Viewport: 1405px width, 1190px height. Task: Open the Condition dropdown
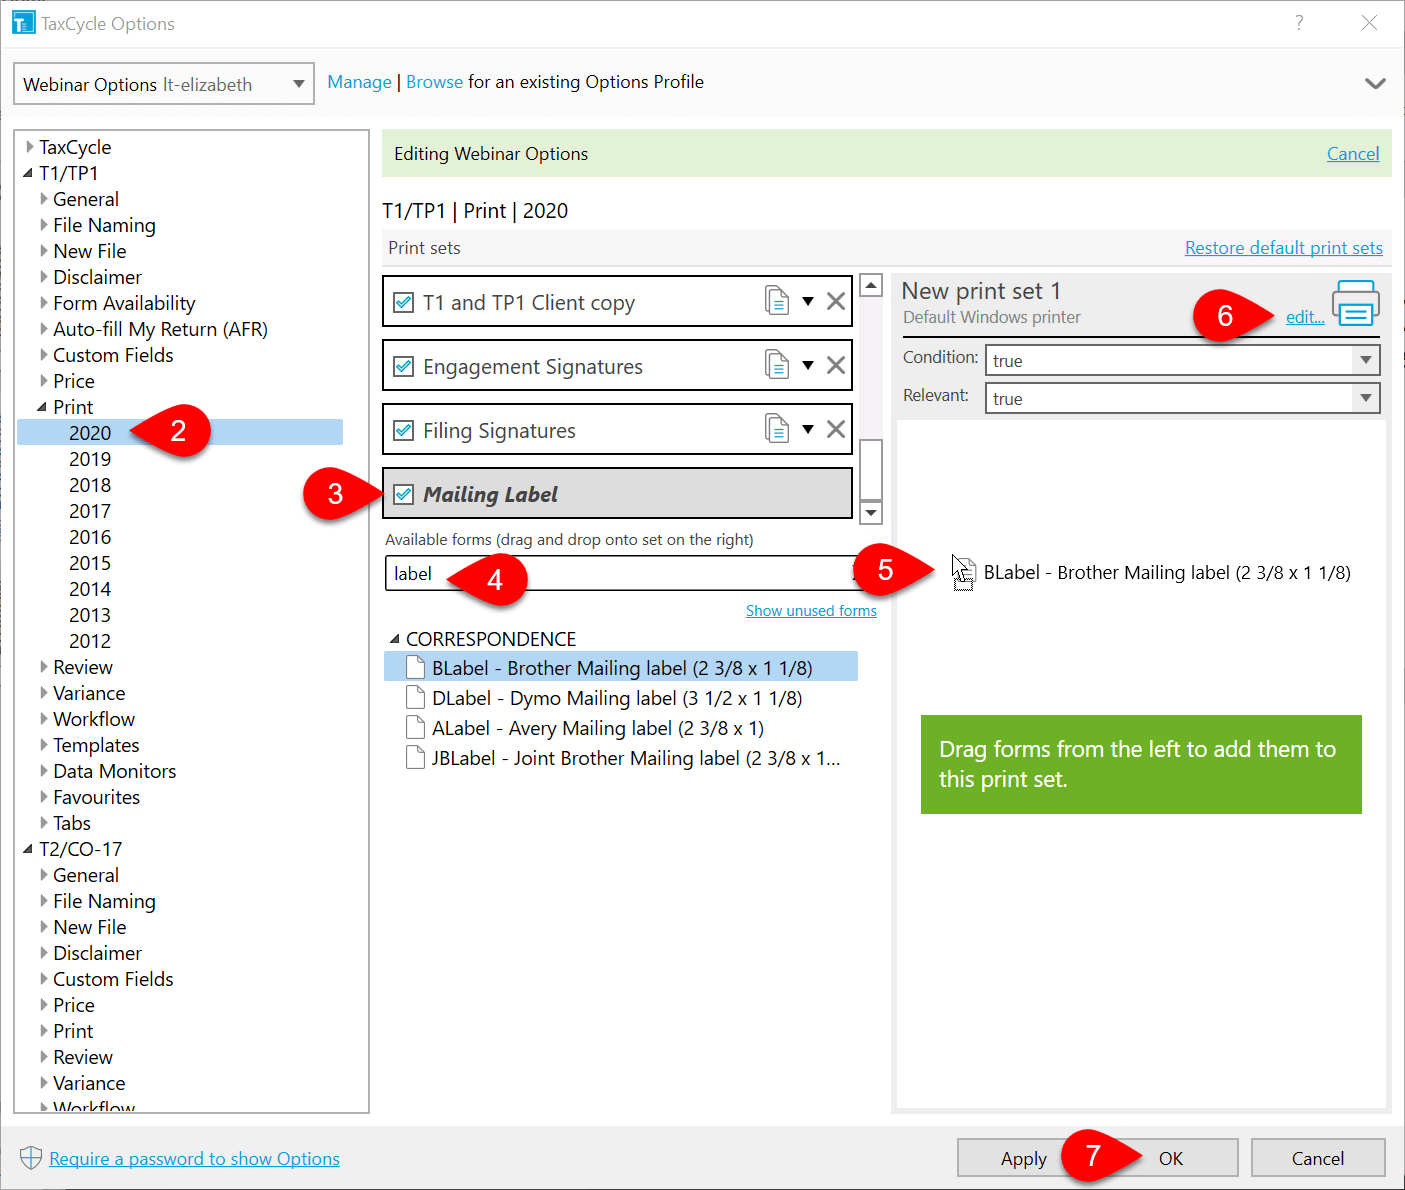point(1365,360)
